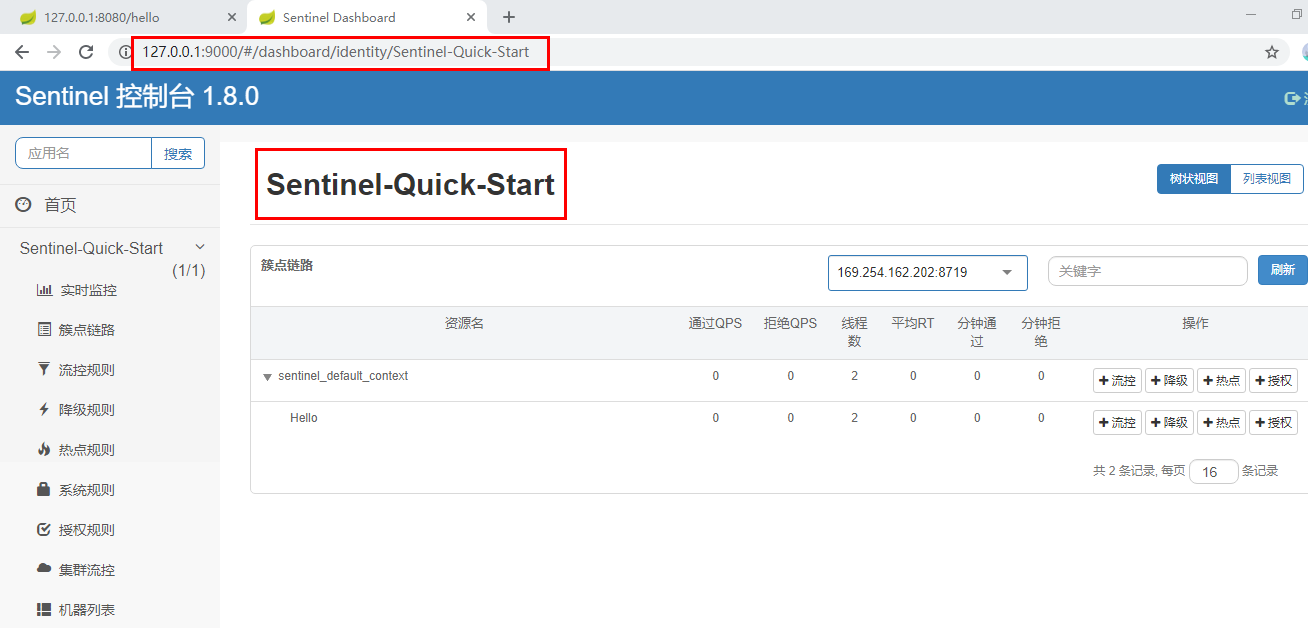Viewport: 1308px width, 628px height.
Task: Click the 系统规则 lock icon
Action: [x=44, y=489]
